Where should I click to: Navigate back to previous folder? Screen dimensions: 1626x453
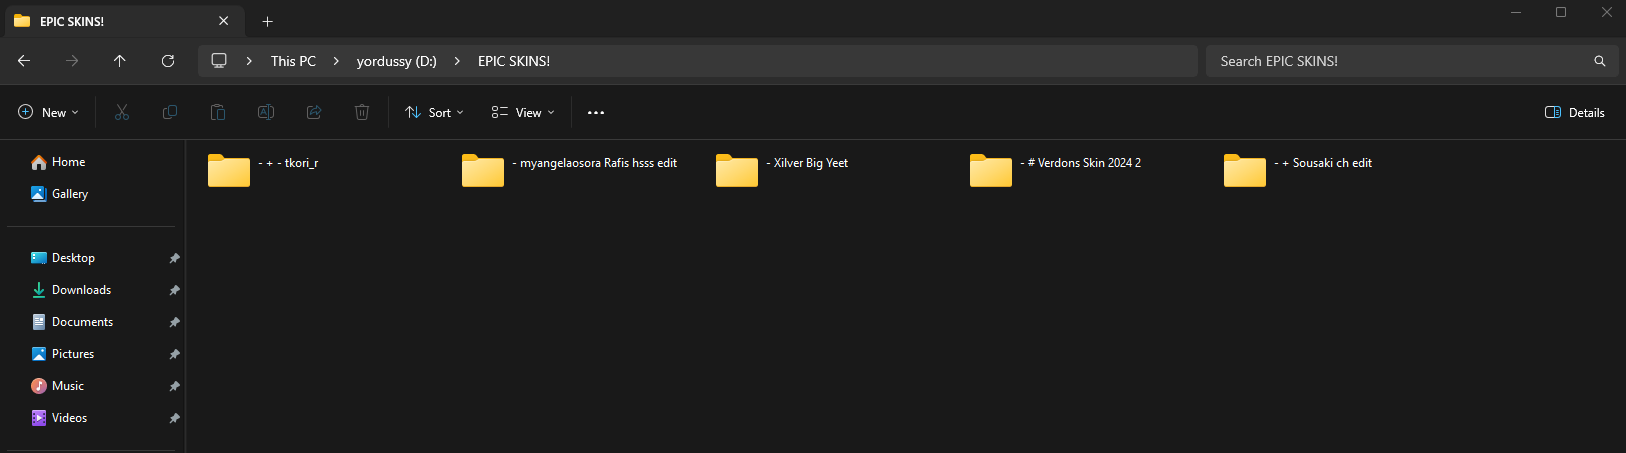[24, 61]
